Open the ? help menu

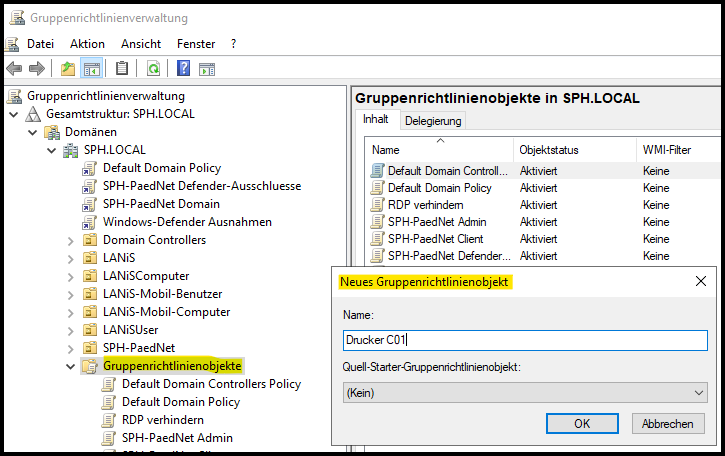(x=233, y=44)
